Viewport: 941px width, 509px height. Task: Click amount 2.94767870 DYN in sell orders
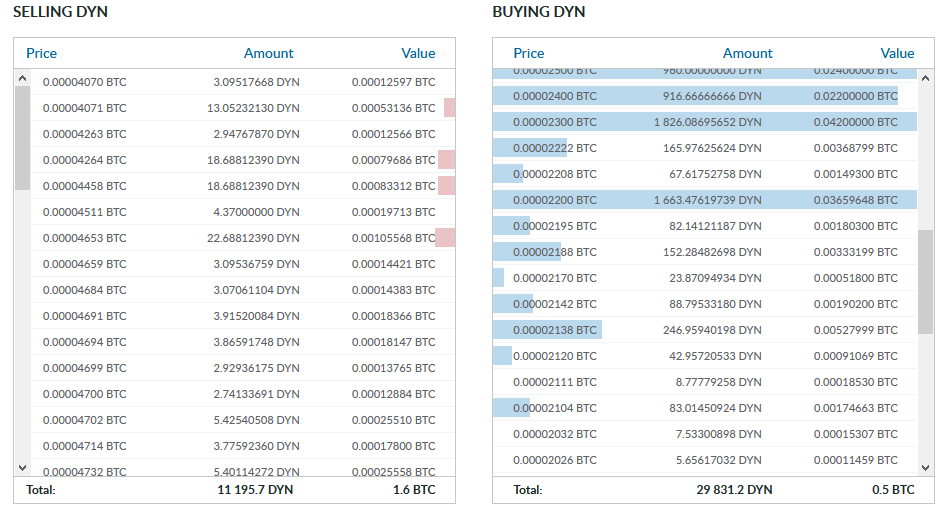pos(256,134)
